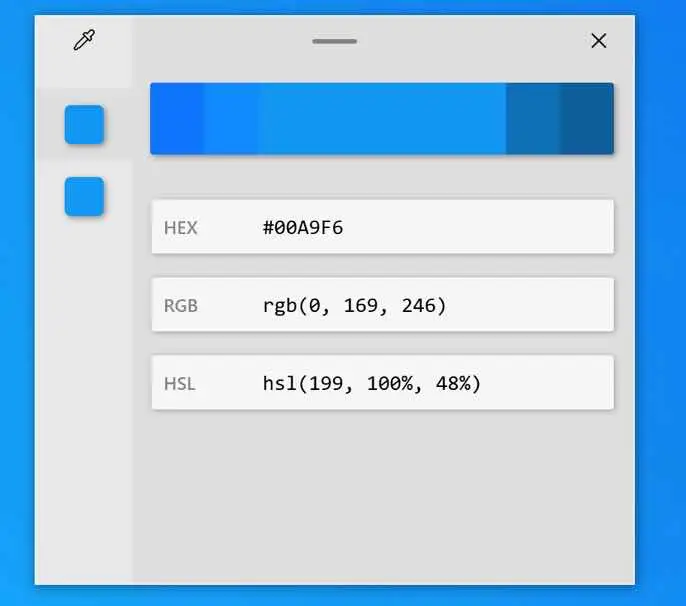Image resolution: width=686 pixels, height=606 pixels.
Task: Copy the RGB value rgb(0, 169, 246)
Action: pyautogui.click(x=383, y=305)
